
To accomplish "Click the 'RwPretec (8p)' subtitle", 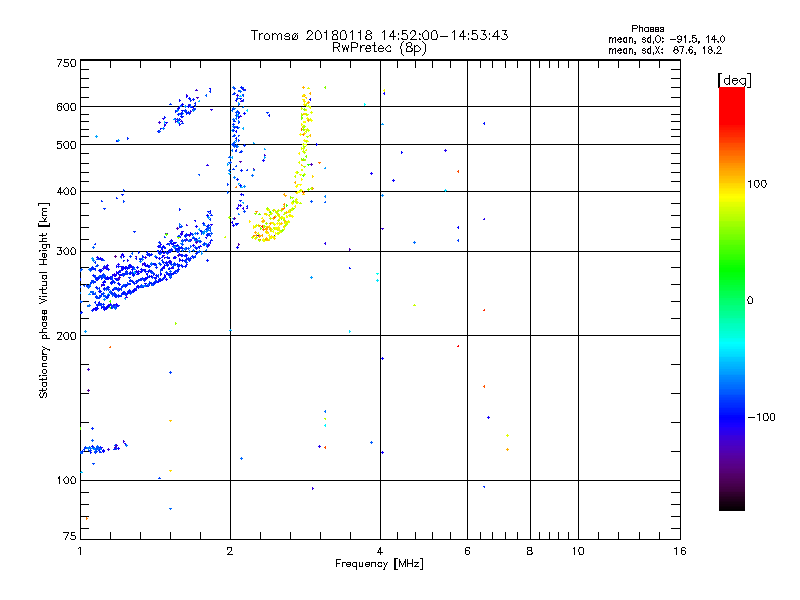I will tap(379, 48).
